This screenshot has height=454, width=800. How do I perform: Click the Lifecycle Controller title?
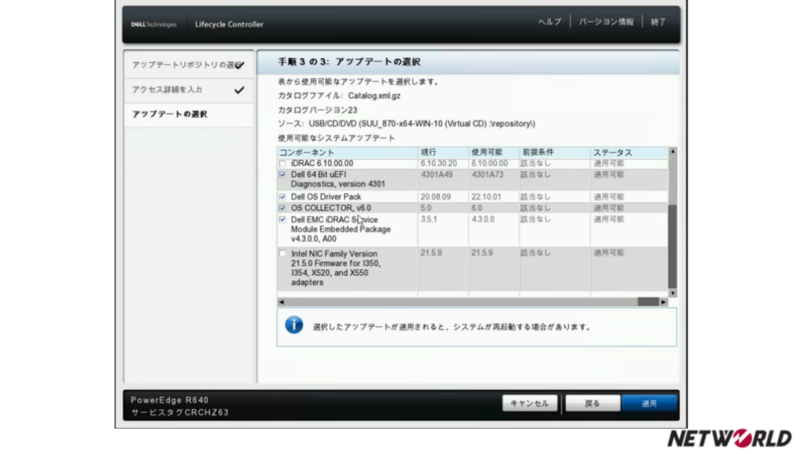[x=229, y=24]
